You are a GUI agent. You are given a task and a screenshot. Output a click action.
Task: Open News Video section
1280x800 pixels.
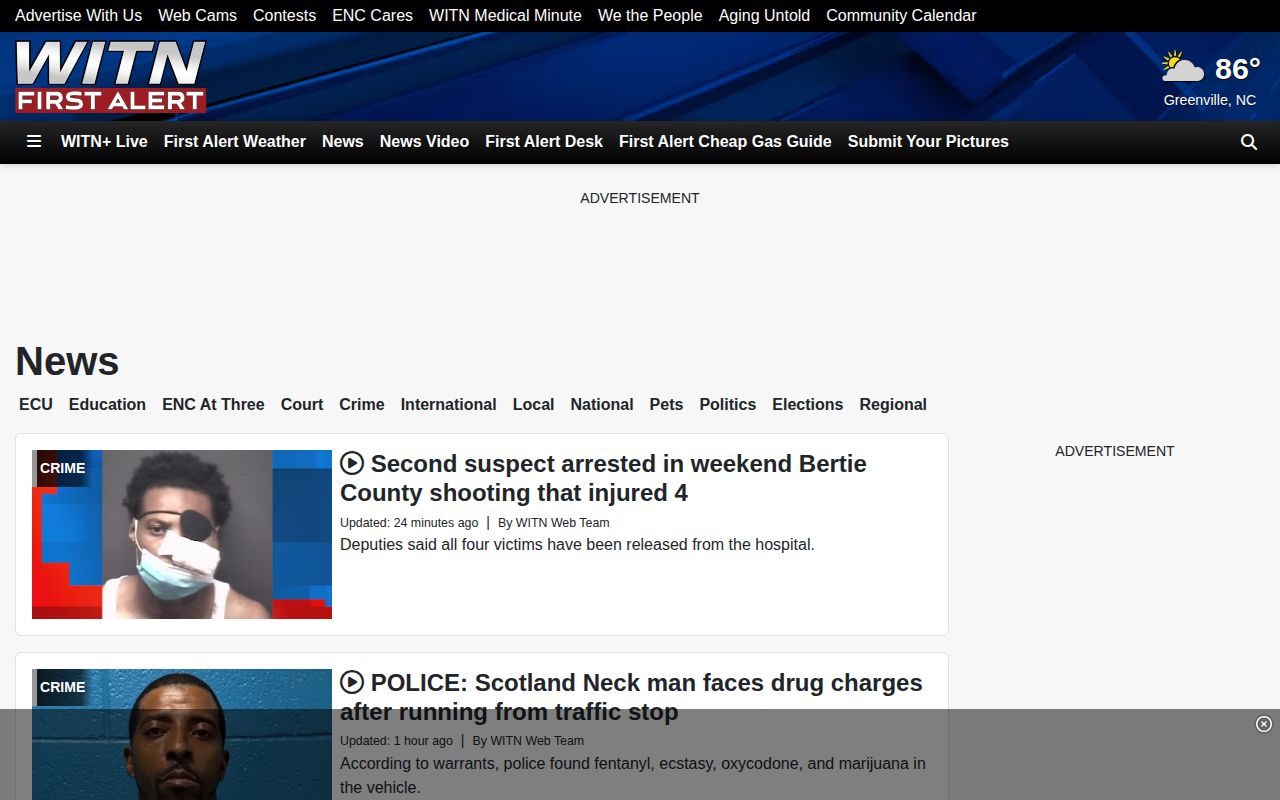coord(424,142)
